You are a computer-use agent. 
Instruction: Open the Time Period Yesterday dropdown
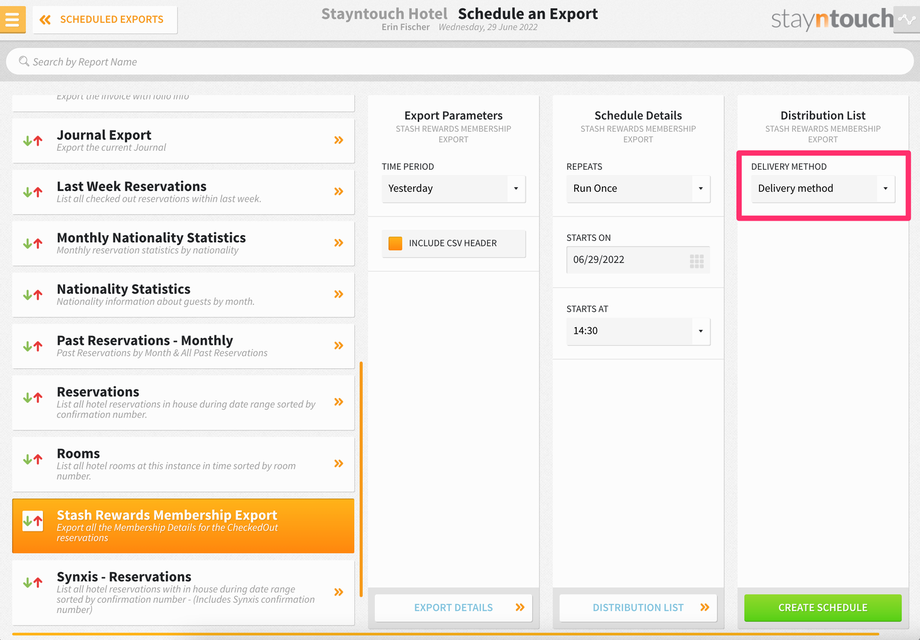tap(454, 189)
